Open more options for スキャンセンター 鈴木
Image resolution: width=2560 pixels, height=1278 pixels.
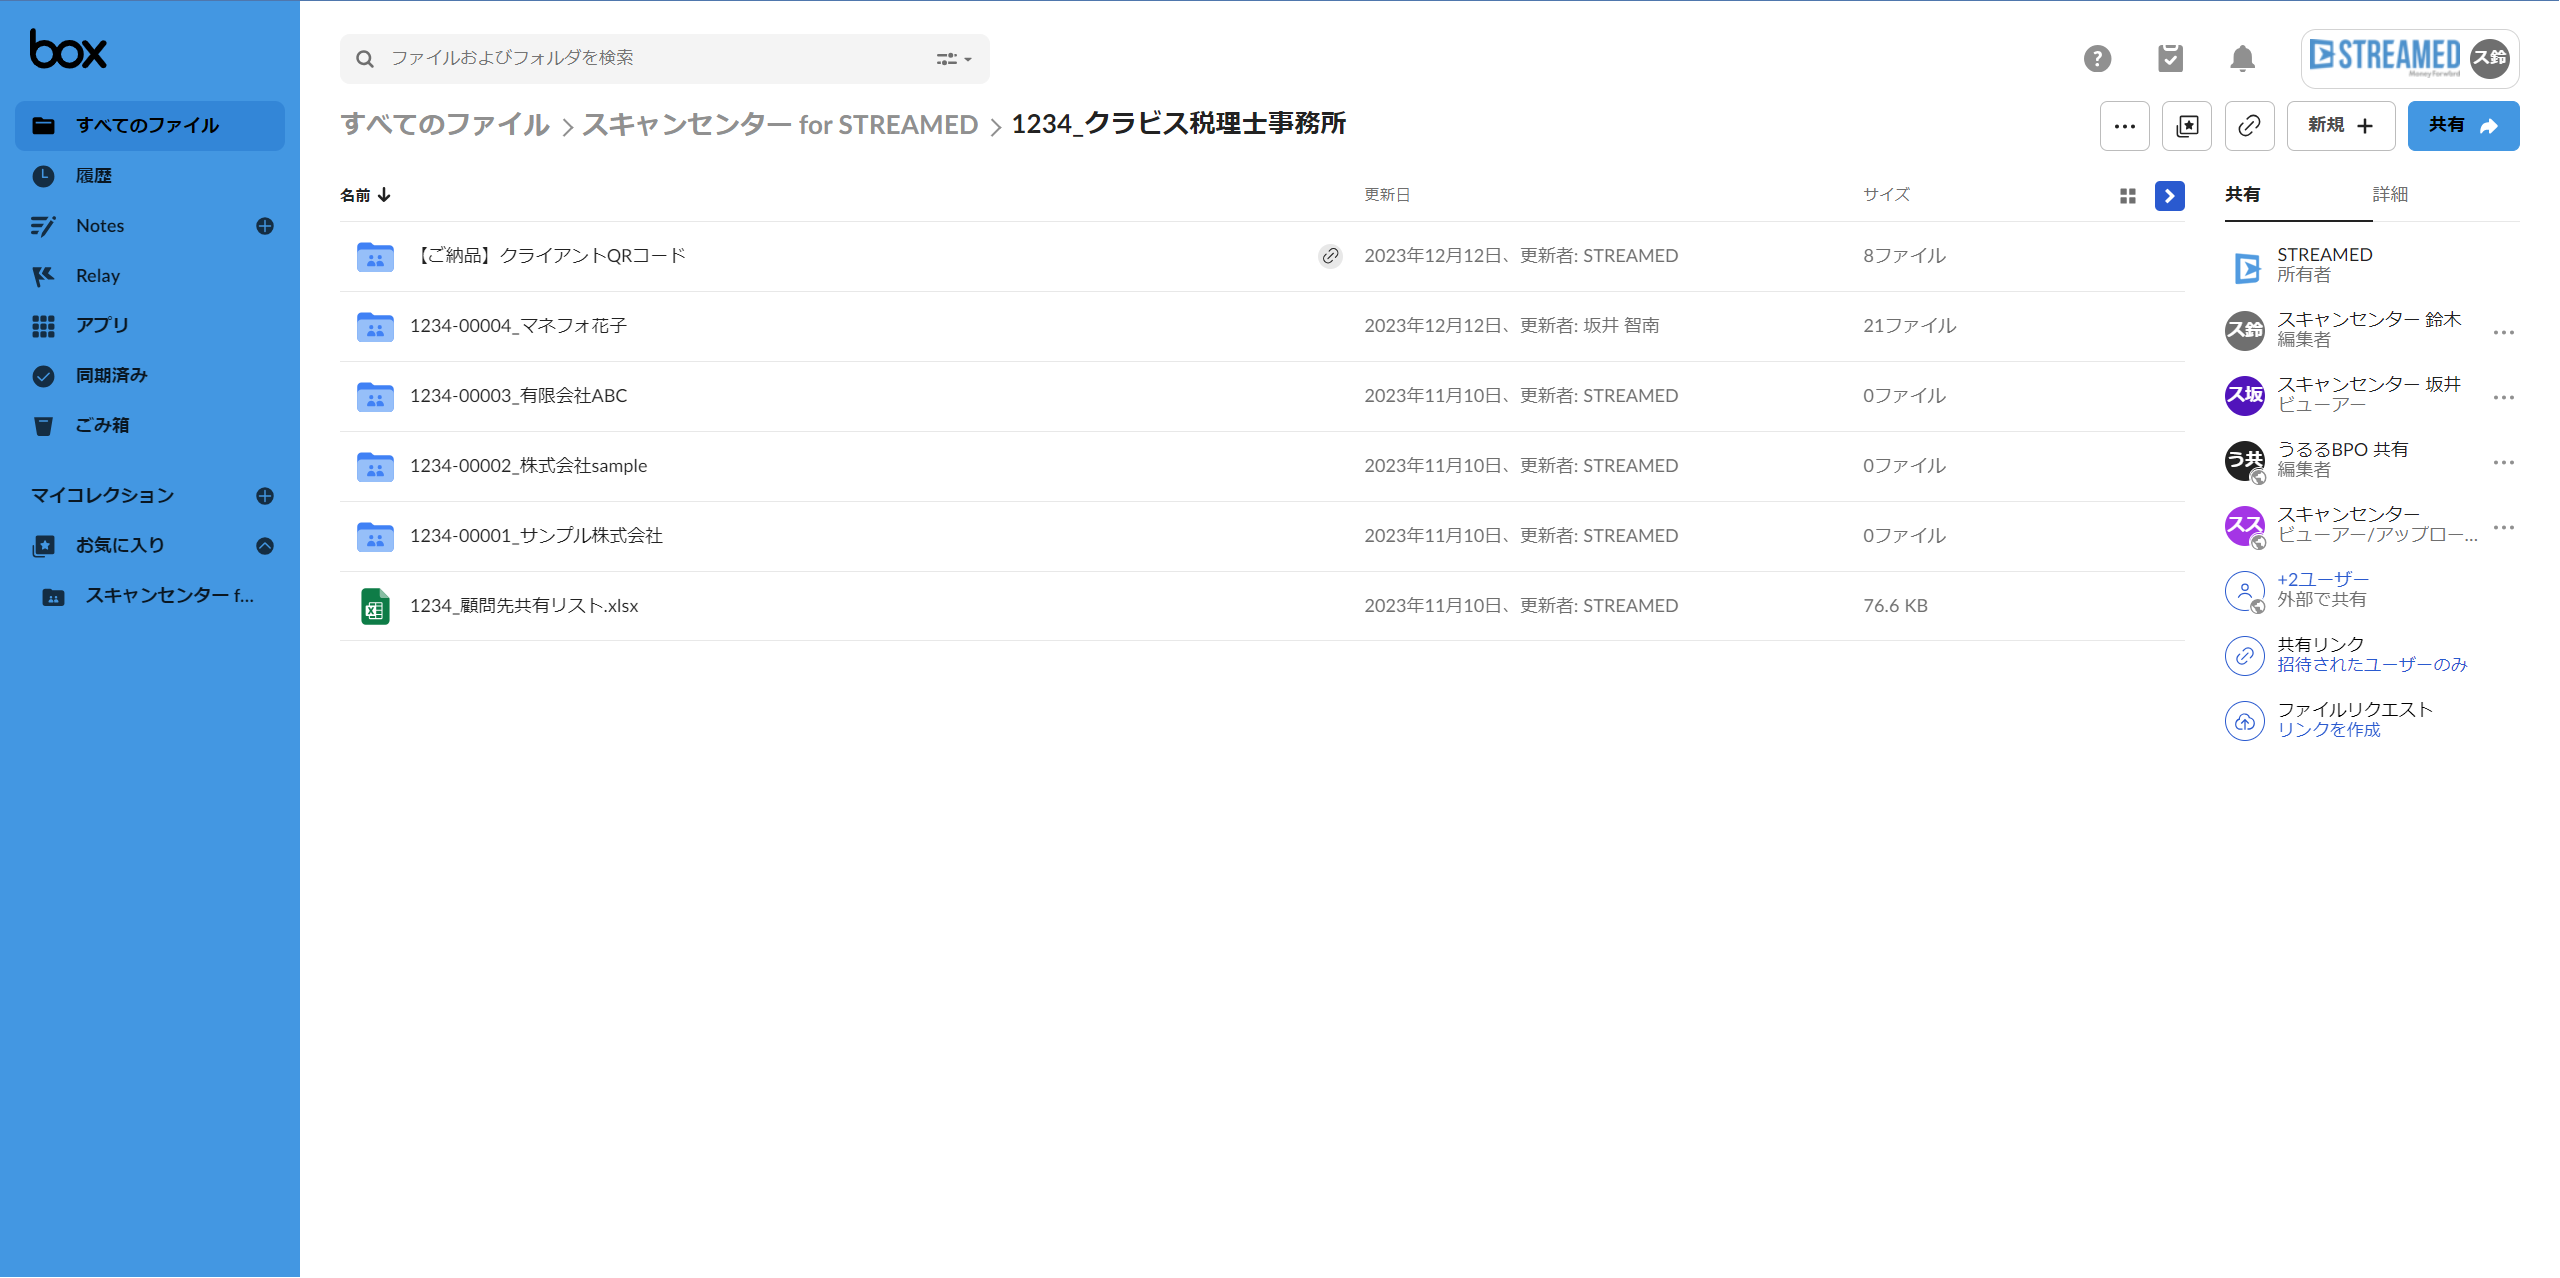2503,332
